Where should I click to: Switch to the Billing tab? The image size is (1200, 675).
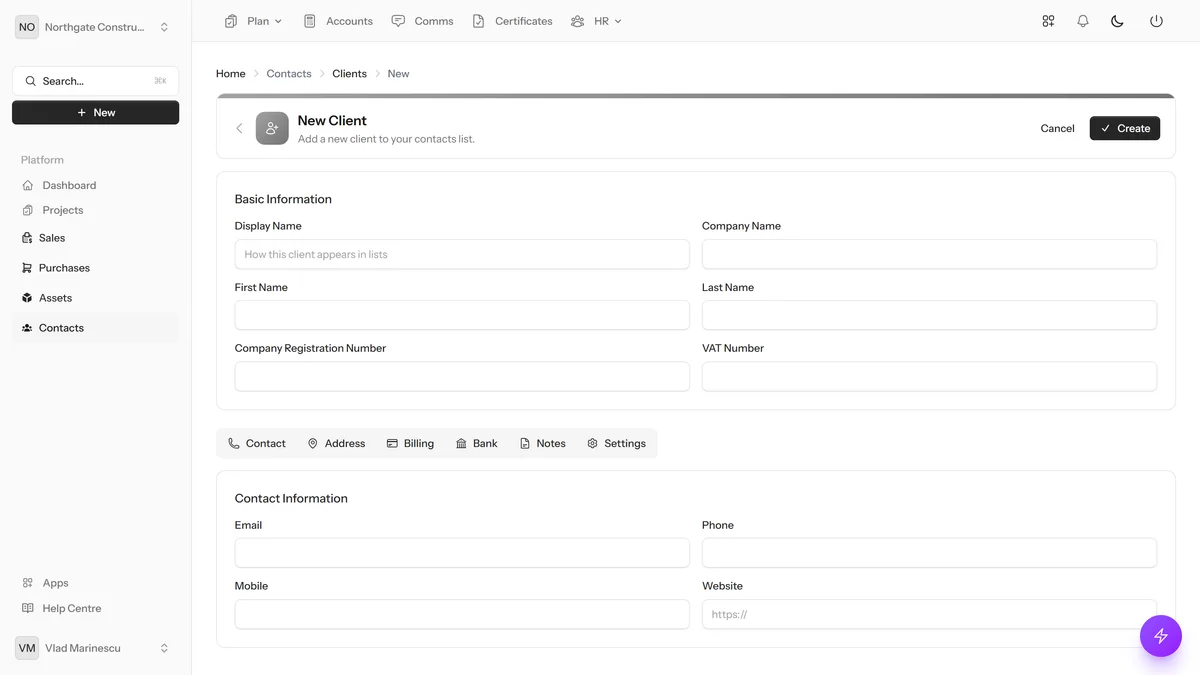[x=410, y=443]
